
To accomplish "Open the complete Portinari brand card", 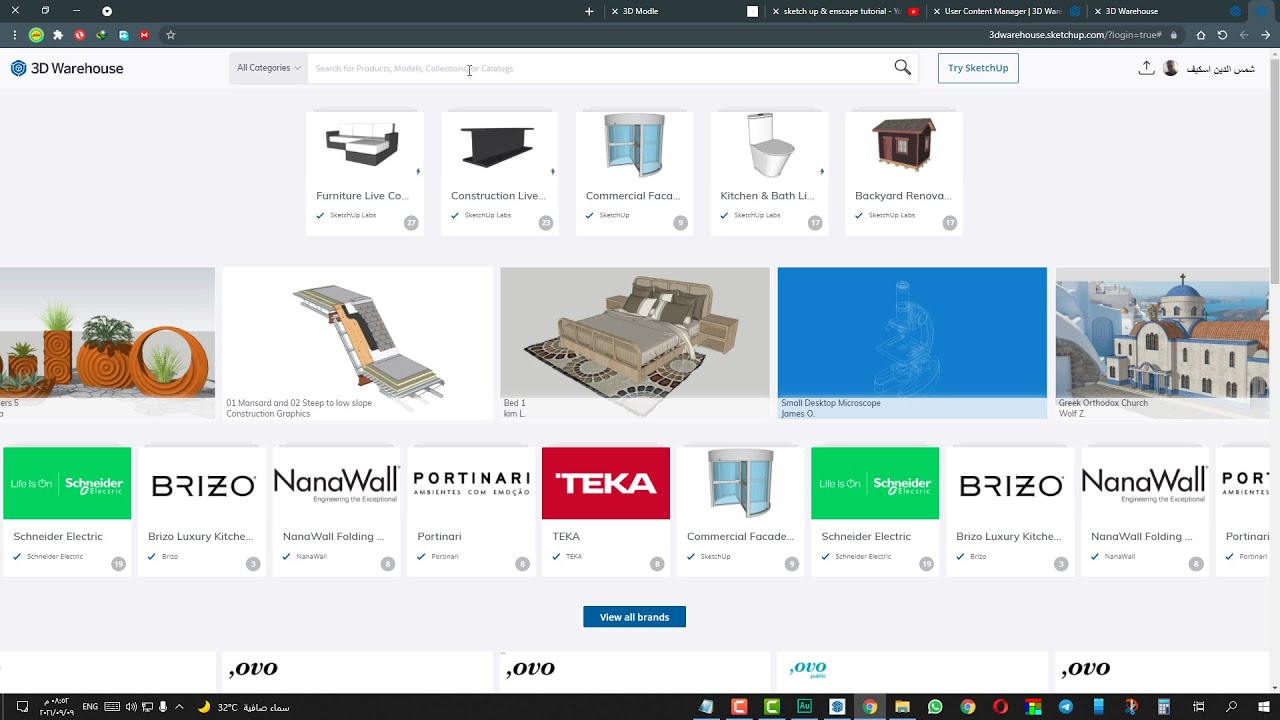I will click(471, 511).
